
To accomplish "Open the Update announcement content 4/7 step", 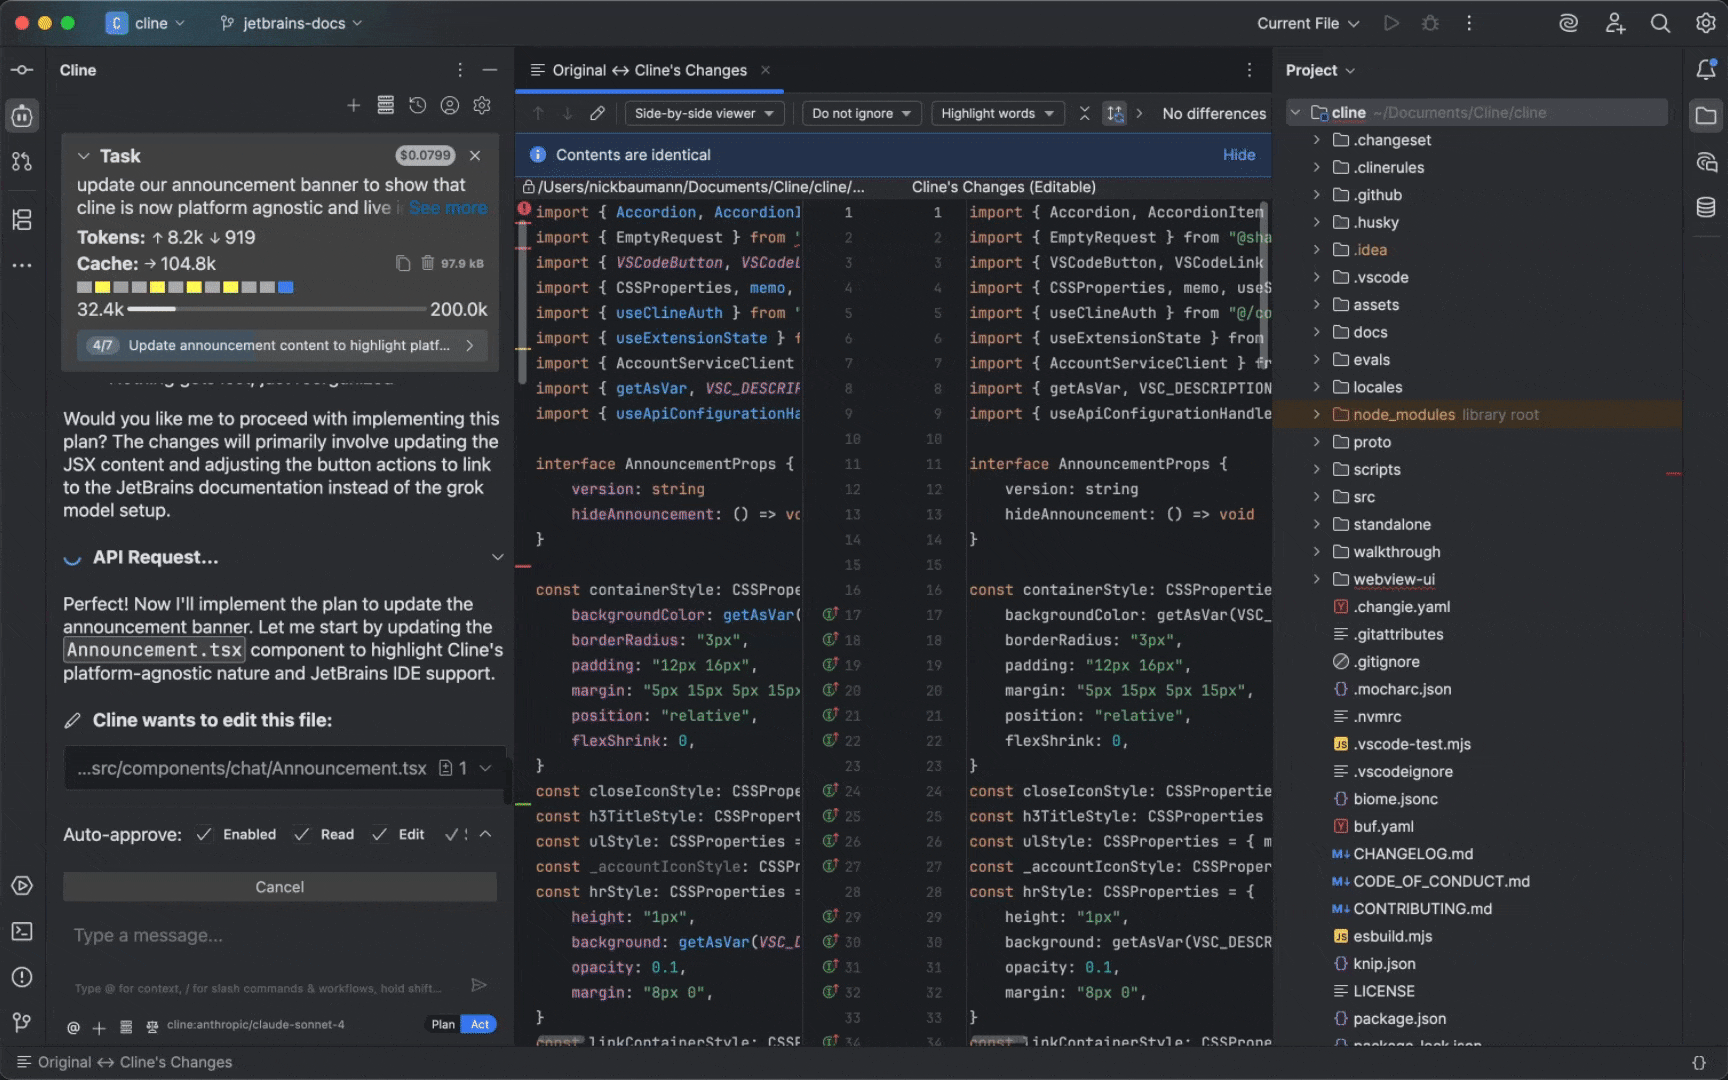I will 280,345.
